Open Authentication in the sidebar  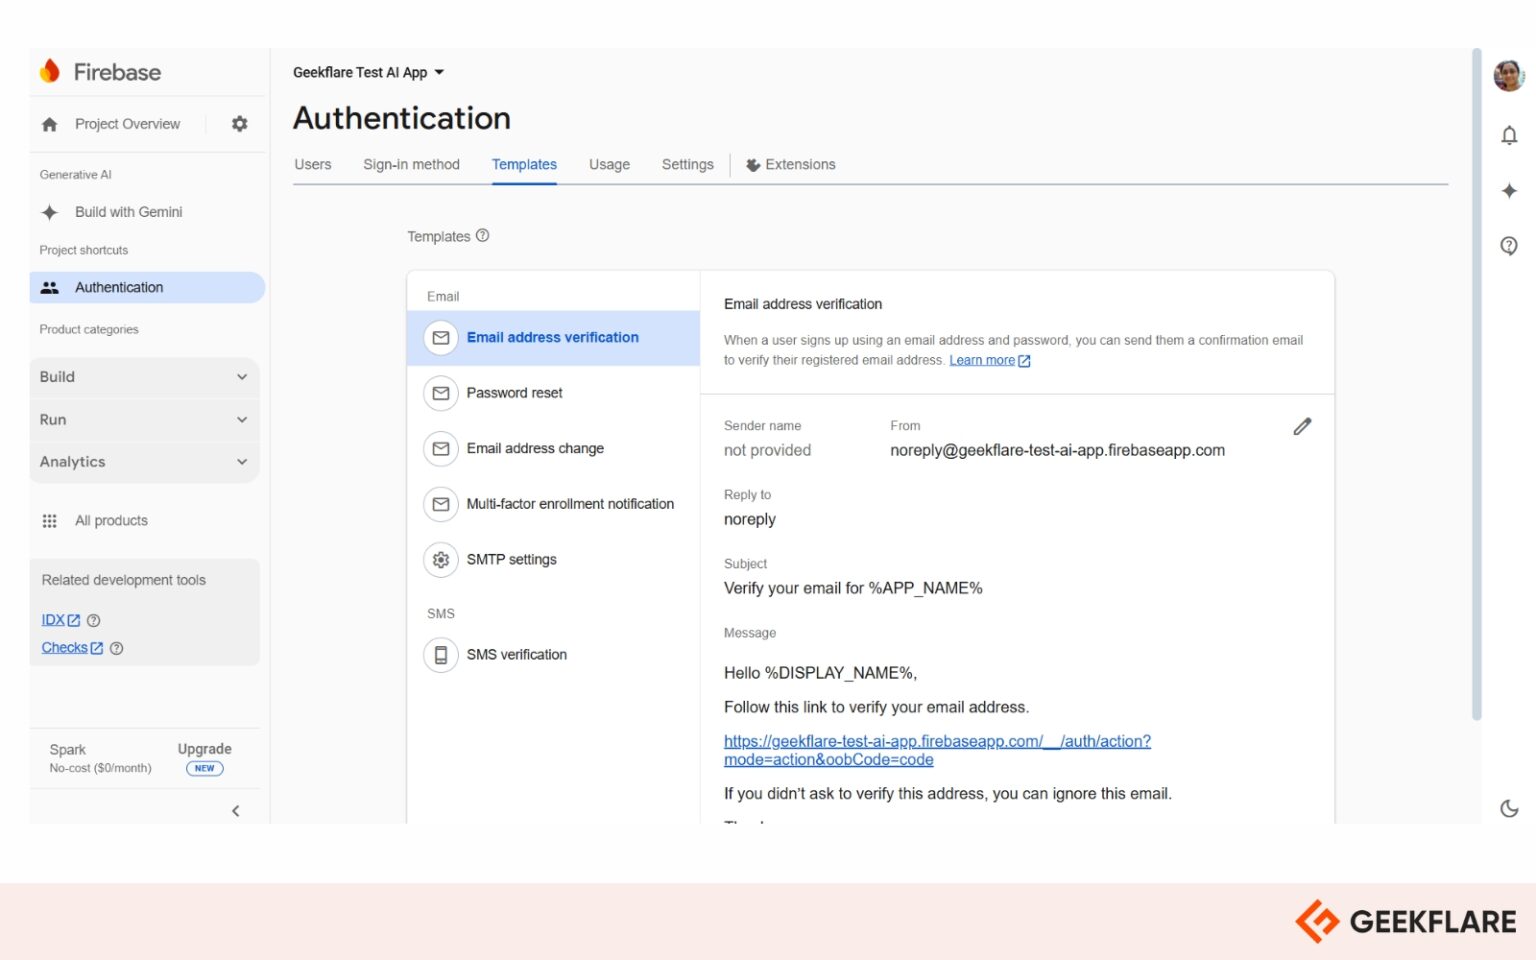click(147, 287)
